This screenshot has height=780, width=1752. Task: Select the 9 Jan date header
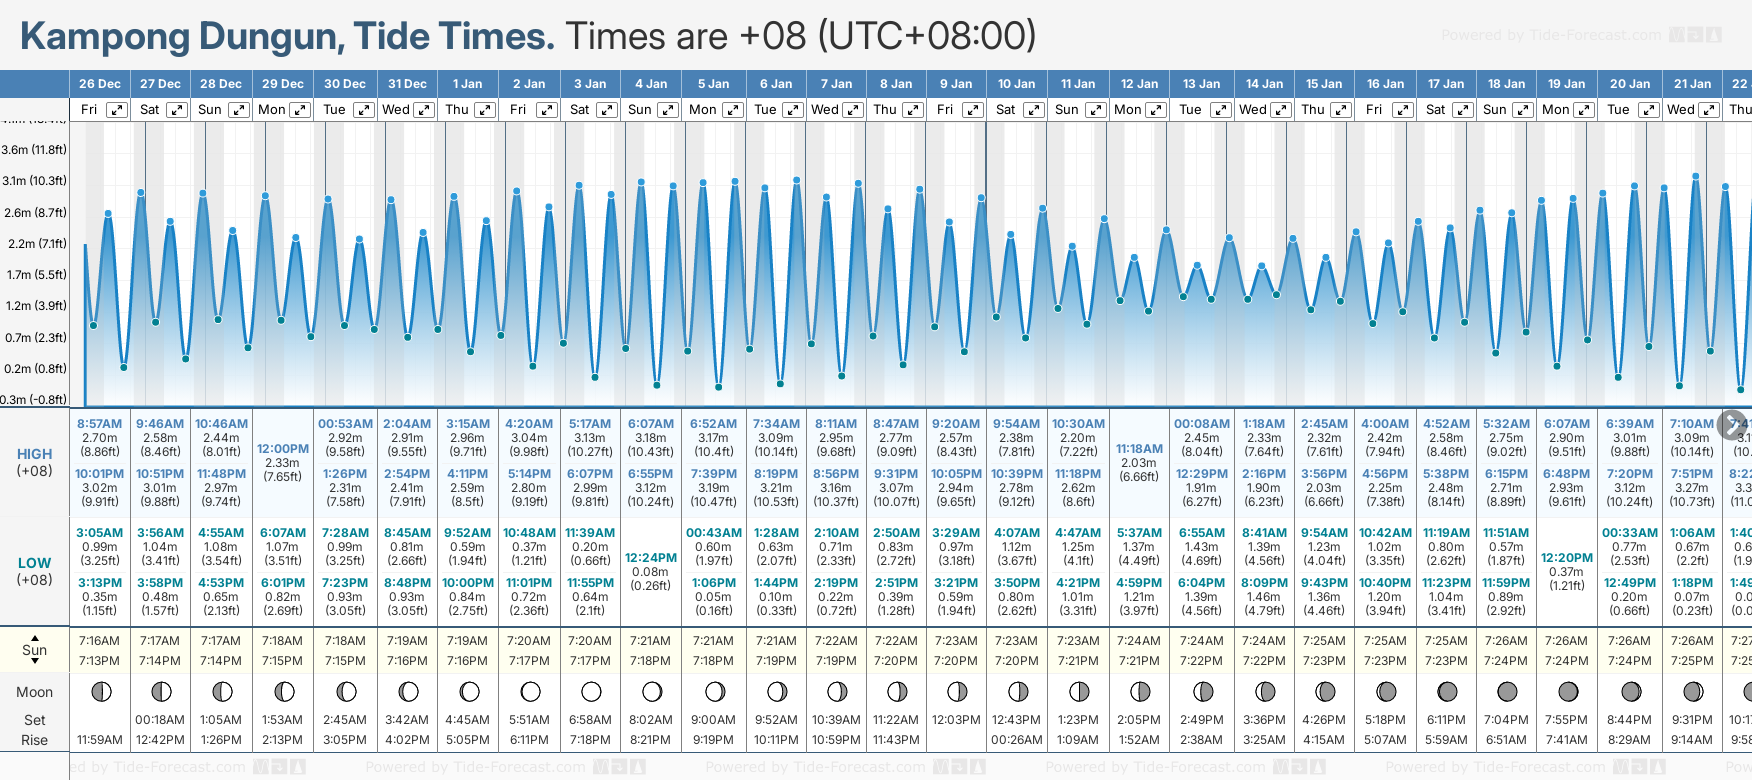(x=957, y=84)
